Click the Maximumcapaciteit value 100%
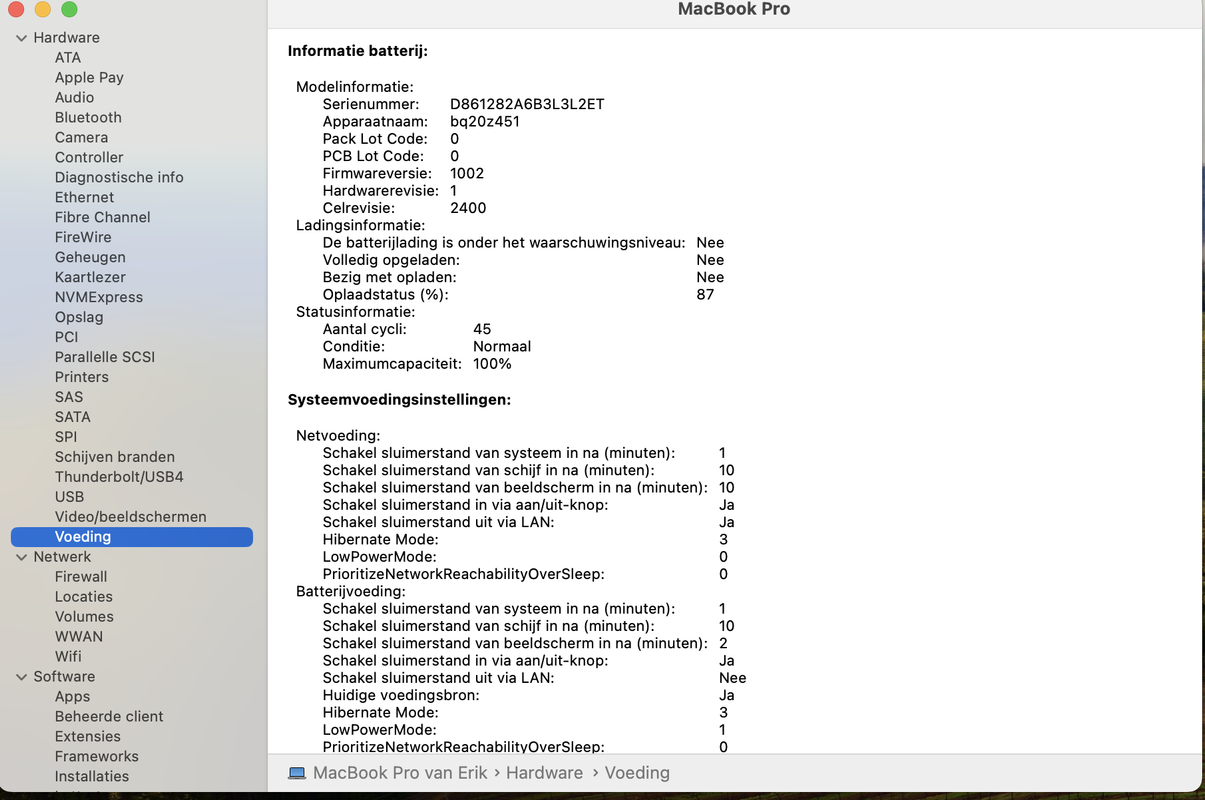1205x800 pixels. pyautogui.click(x=492, y=364)
